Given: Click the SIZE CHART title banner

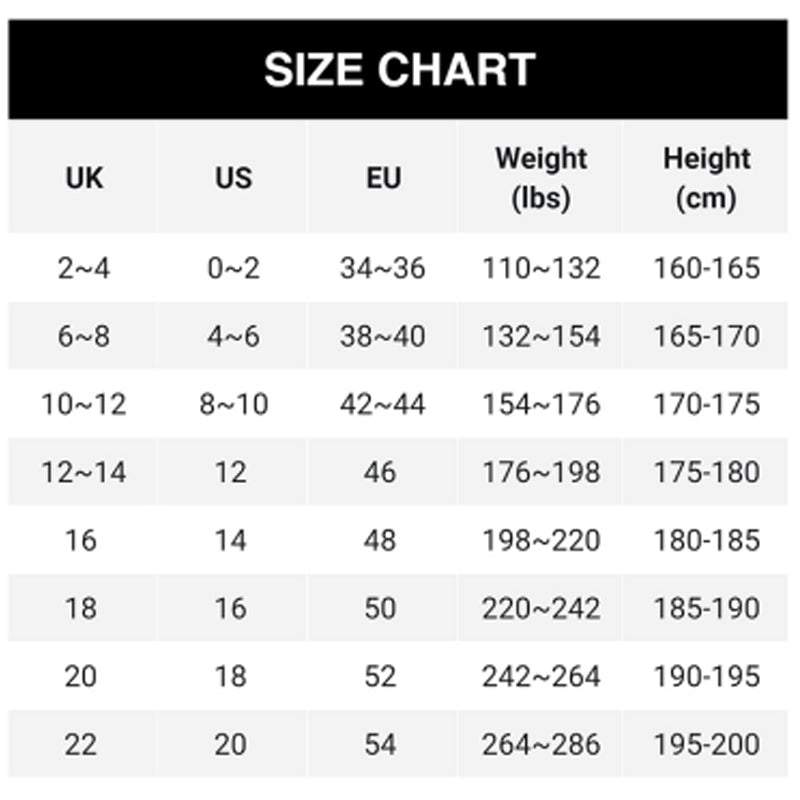Looking at the screenshot, I should 400,70.
